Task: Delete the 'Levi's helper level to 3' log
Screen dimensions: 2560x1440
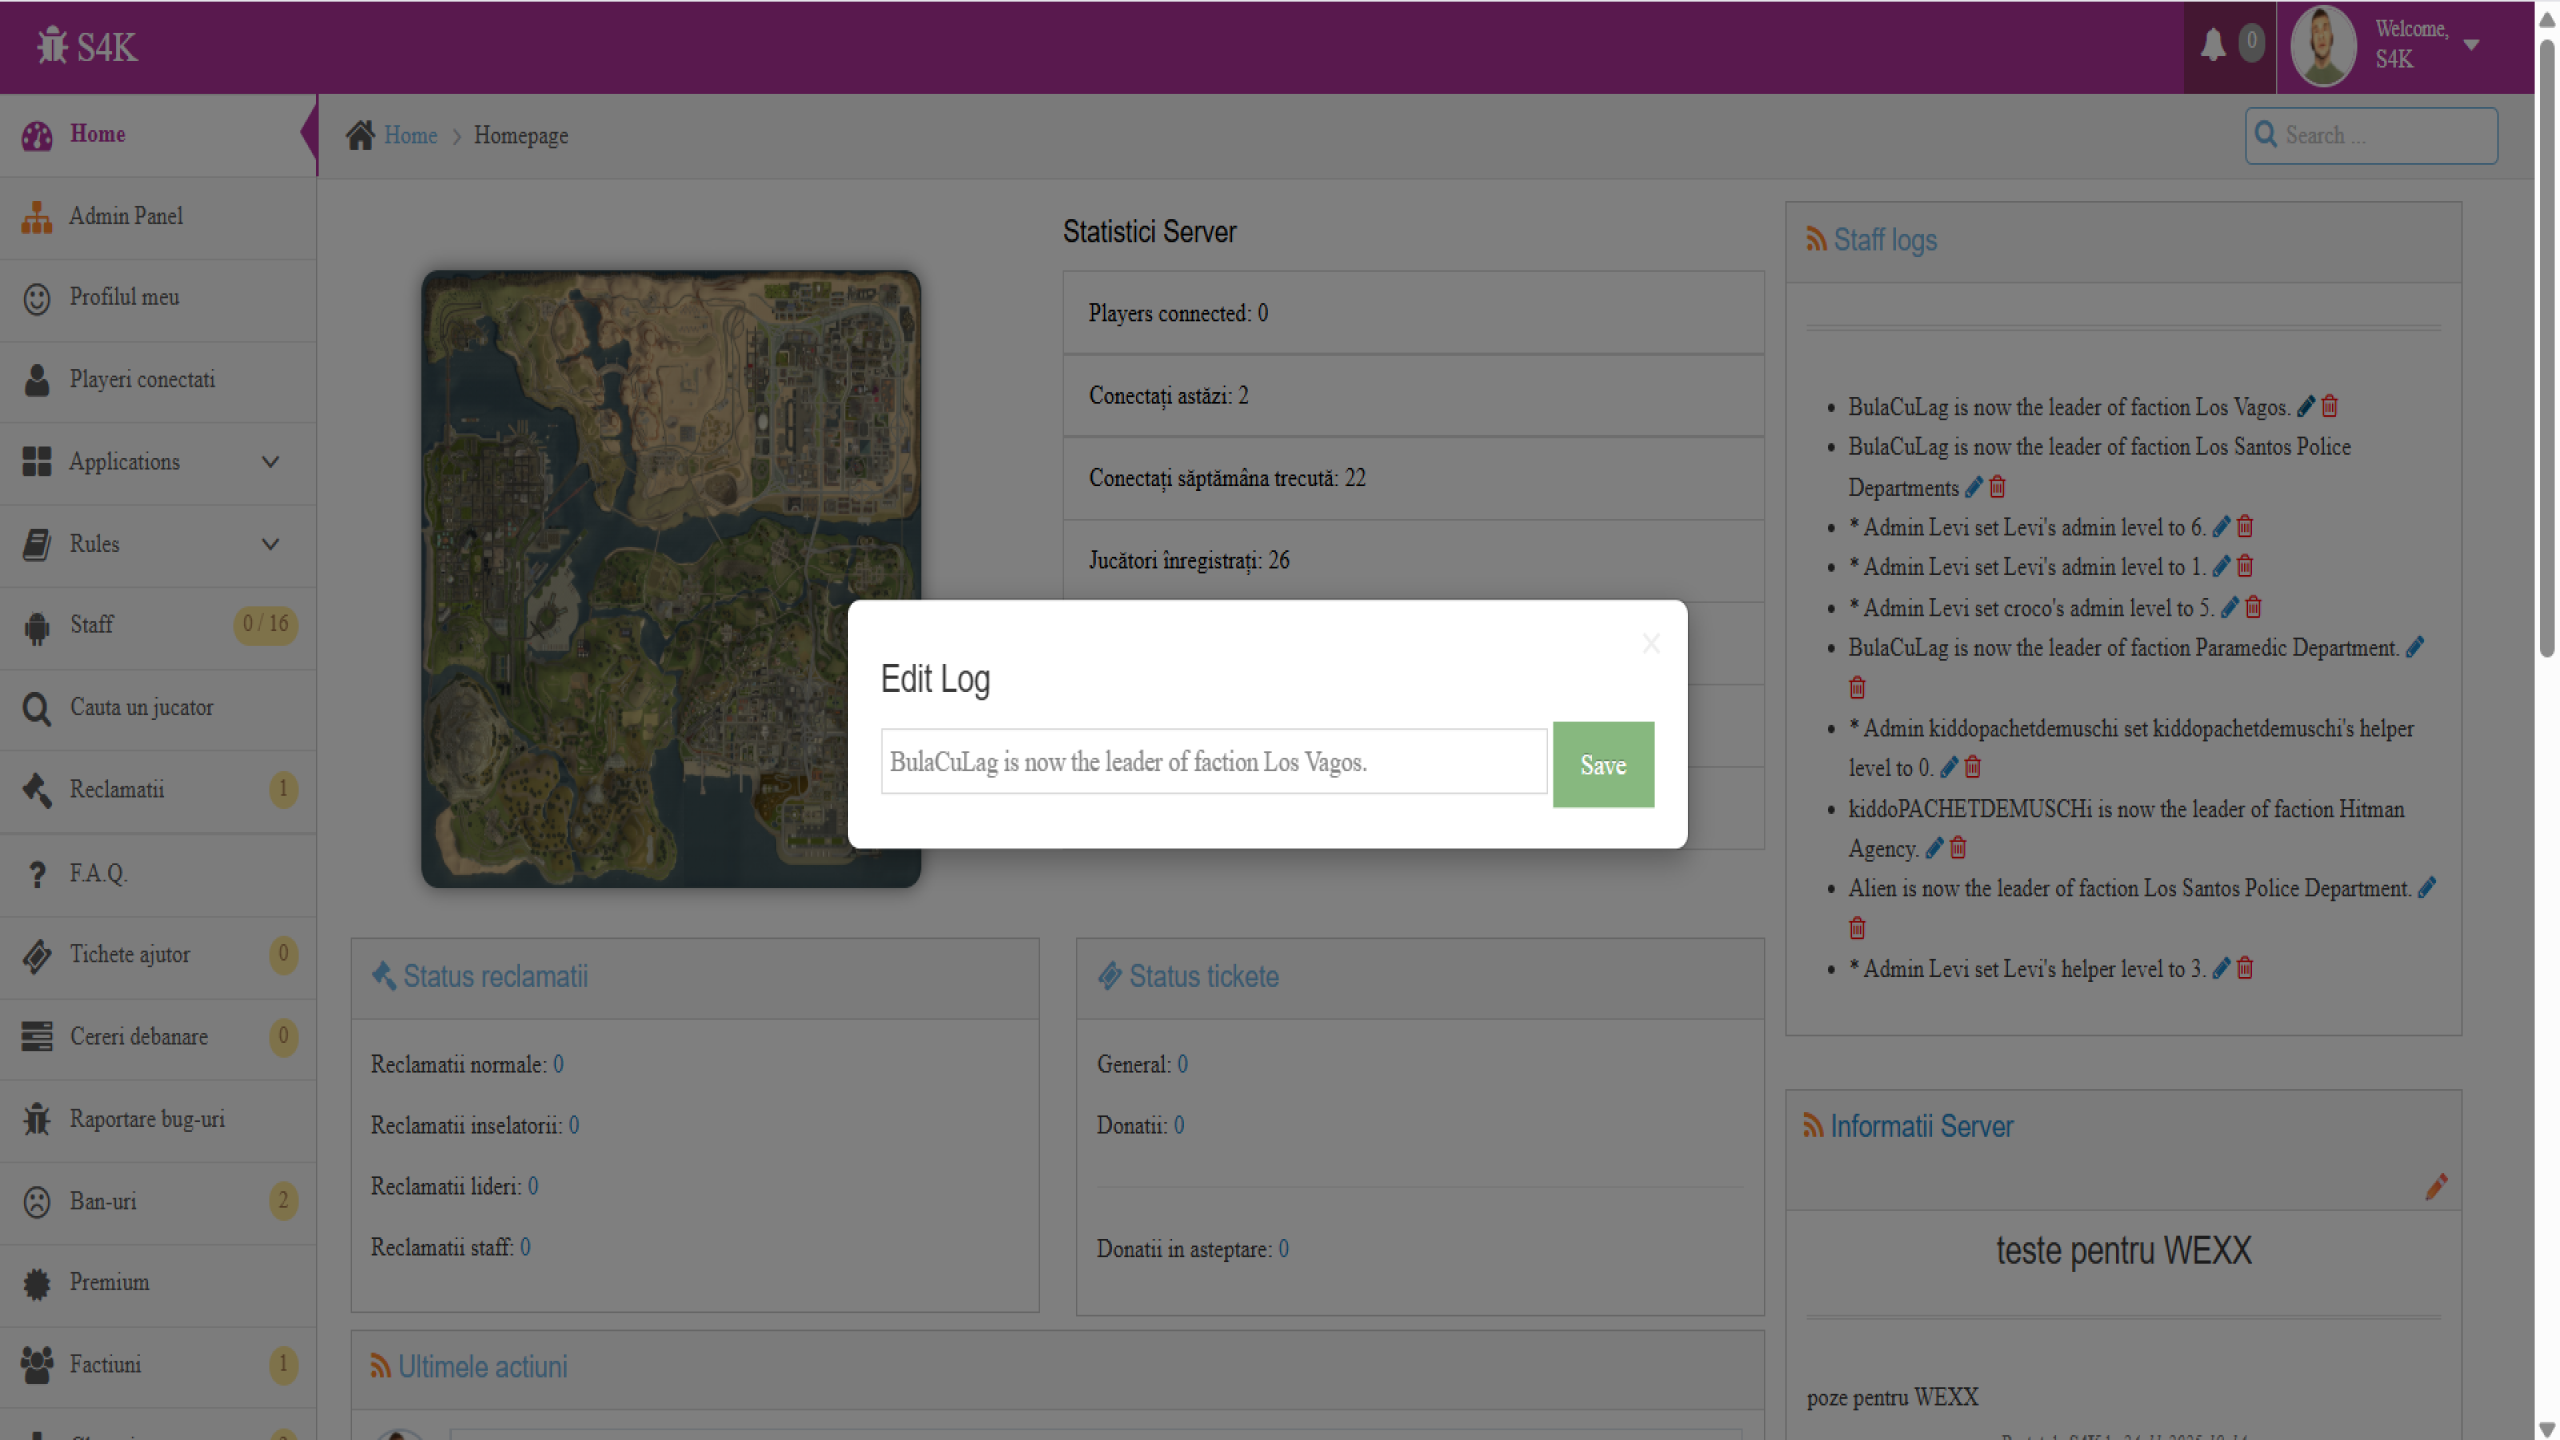Action: (x=2245, y=968)
